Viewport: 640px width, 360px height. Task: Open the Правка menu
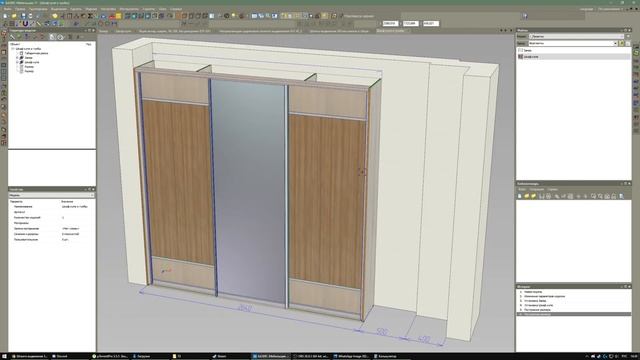point(20,9)
